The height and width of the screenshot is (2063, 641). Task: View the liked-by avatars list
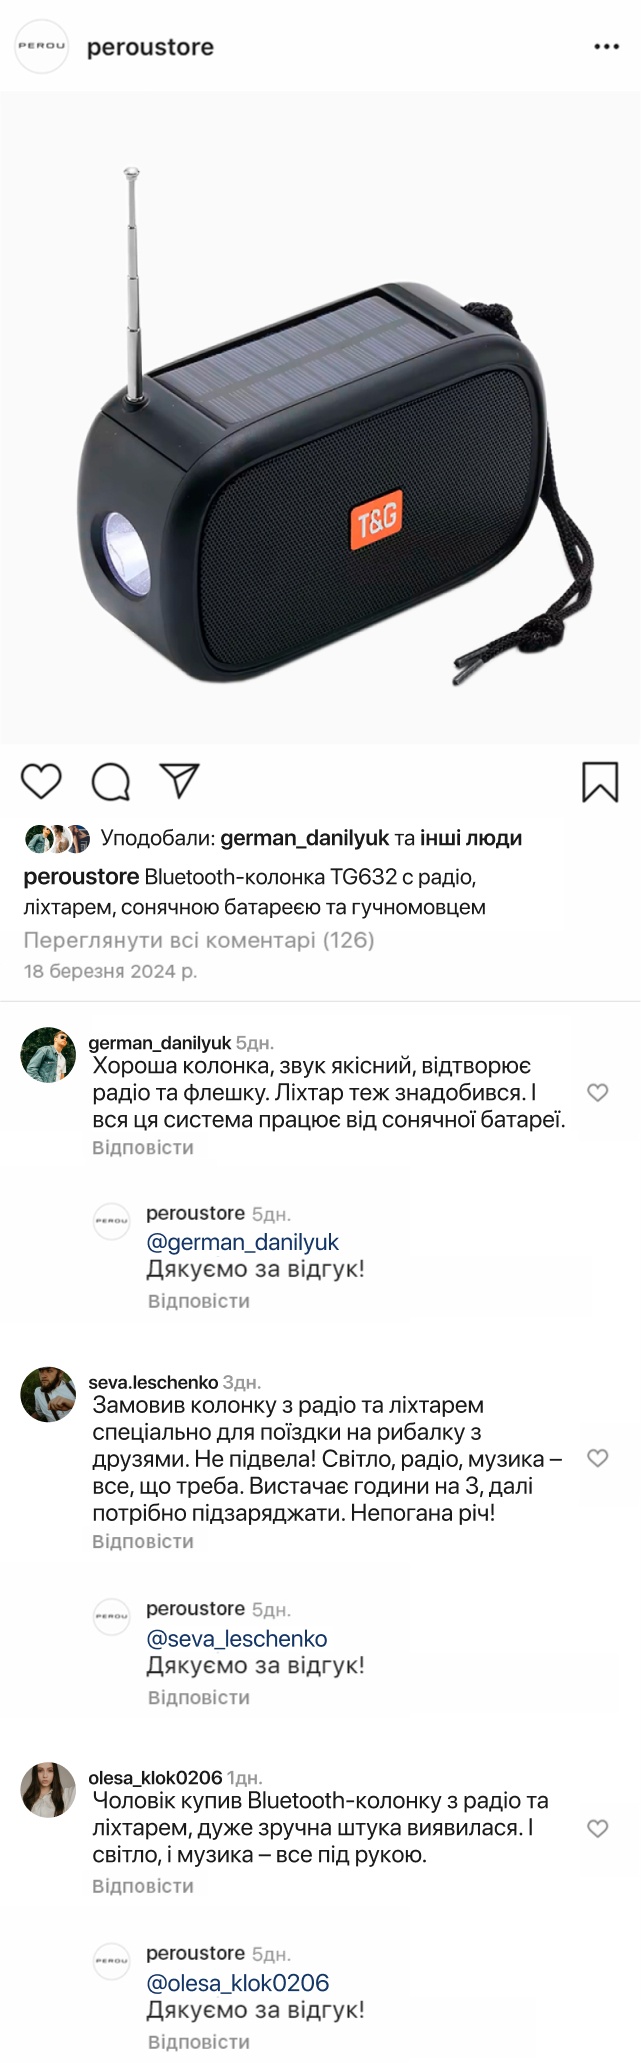coord(58,839)
